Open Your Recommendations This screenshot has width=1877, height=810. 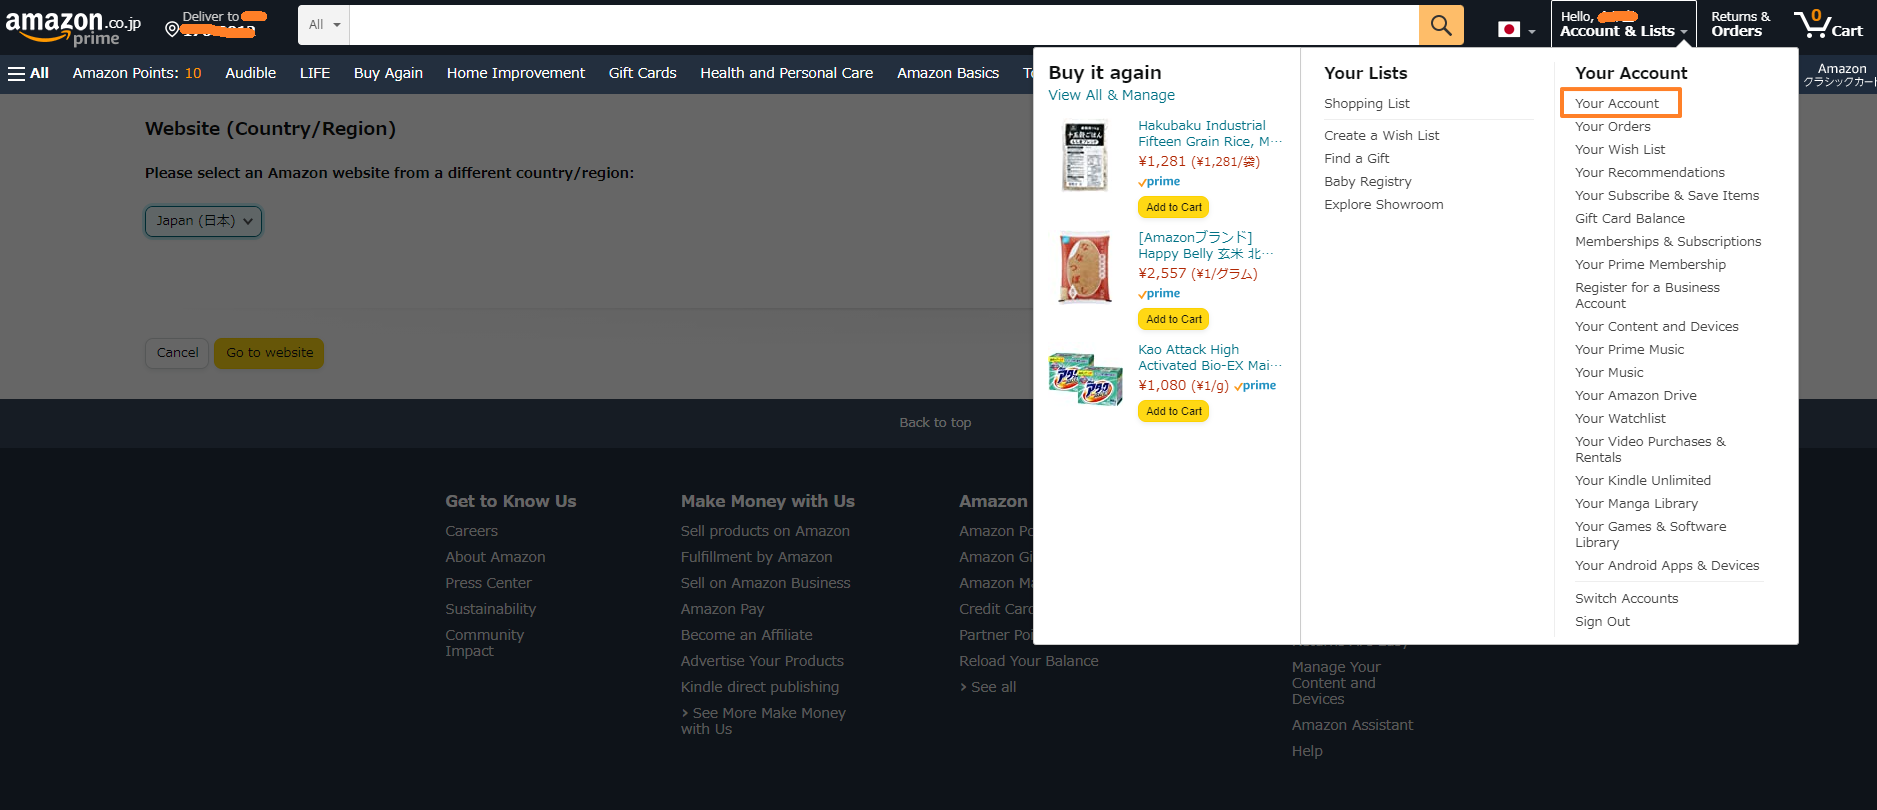pyautogui.click(x=1649, y=173)
